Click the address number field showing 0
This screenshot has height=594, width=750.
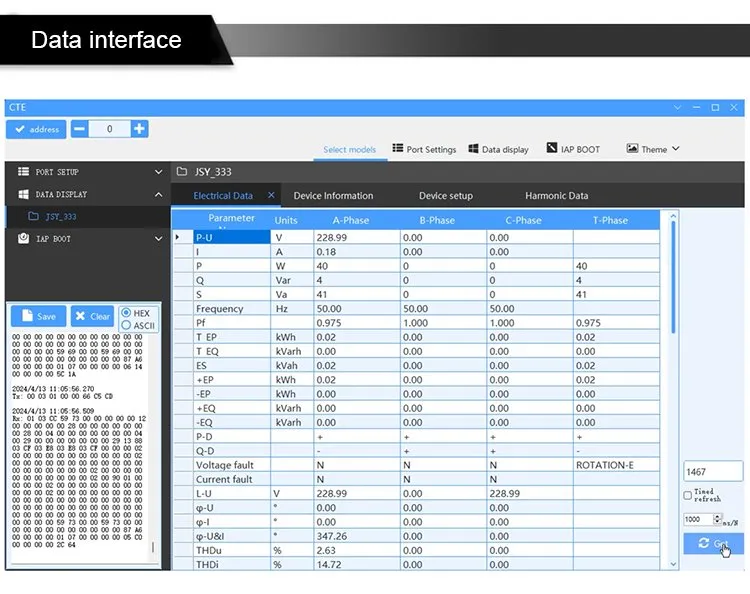click(x=110, y=129)
